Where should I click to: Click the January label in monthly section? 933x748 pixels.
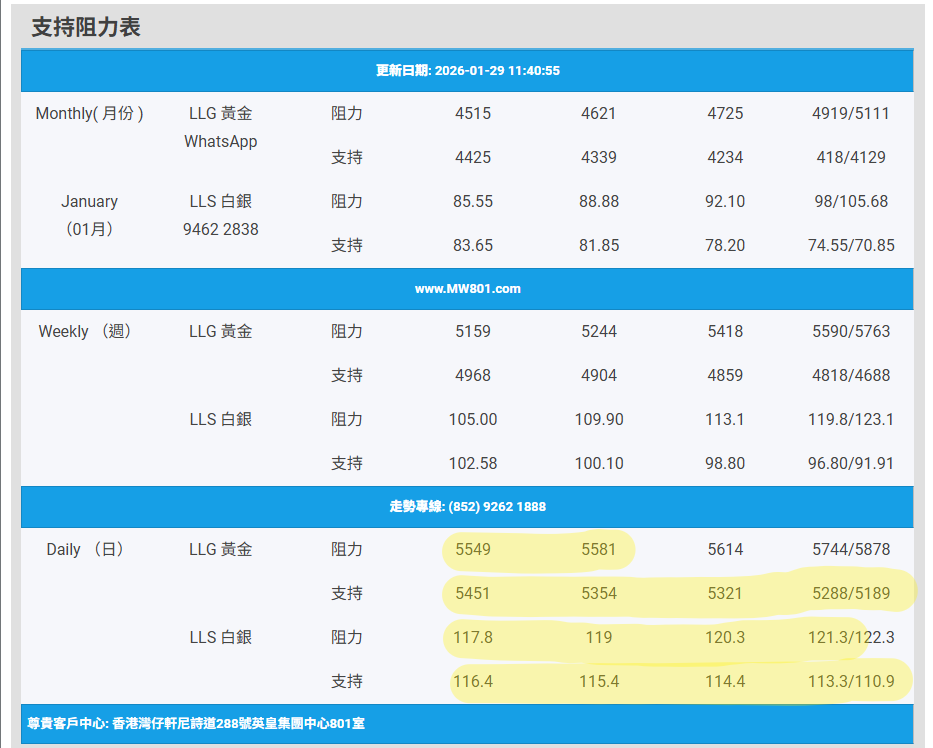90,202
